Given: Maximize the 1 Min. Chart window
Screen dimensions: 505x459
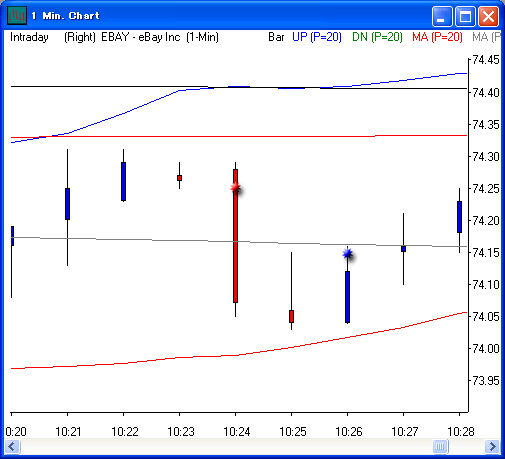Looking at the screenshot, I should coord(465,16).
